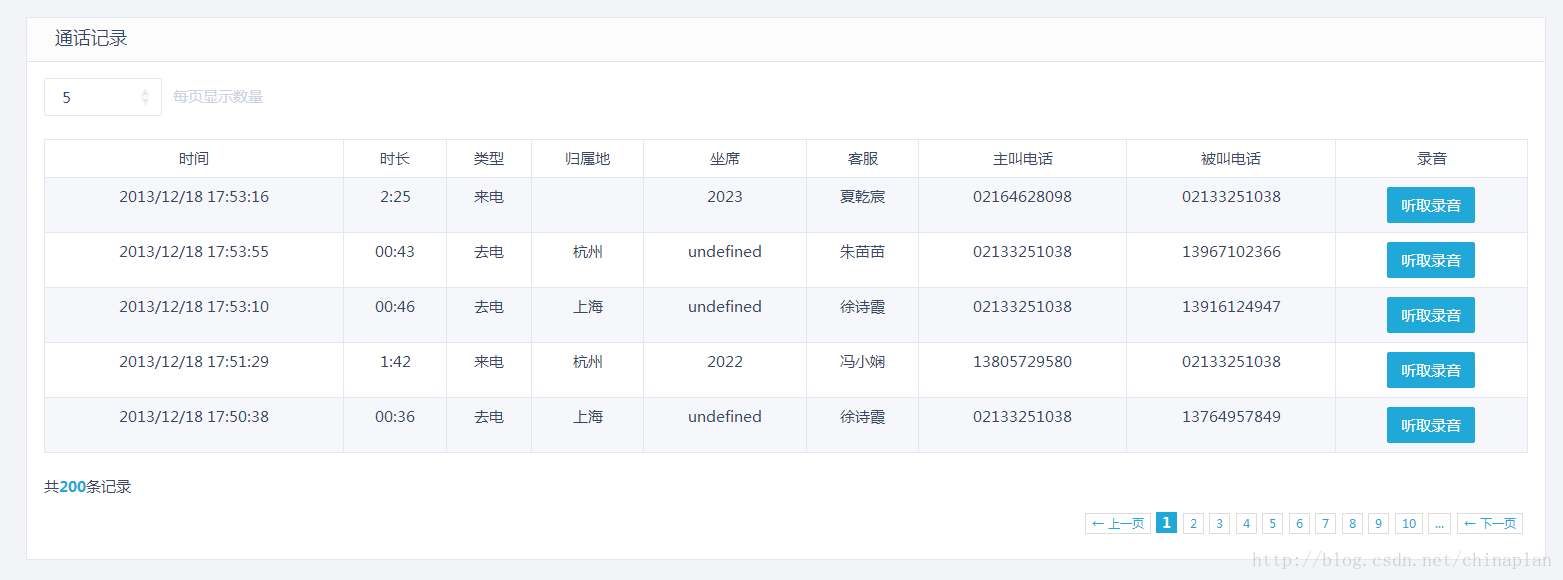Click the stepper up arrow in page size field
This screenshot has height=580, width=1563.
[x=145, y=92]
